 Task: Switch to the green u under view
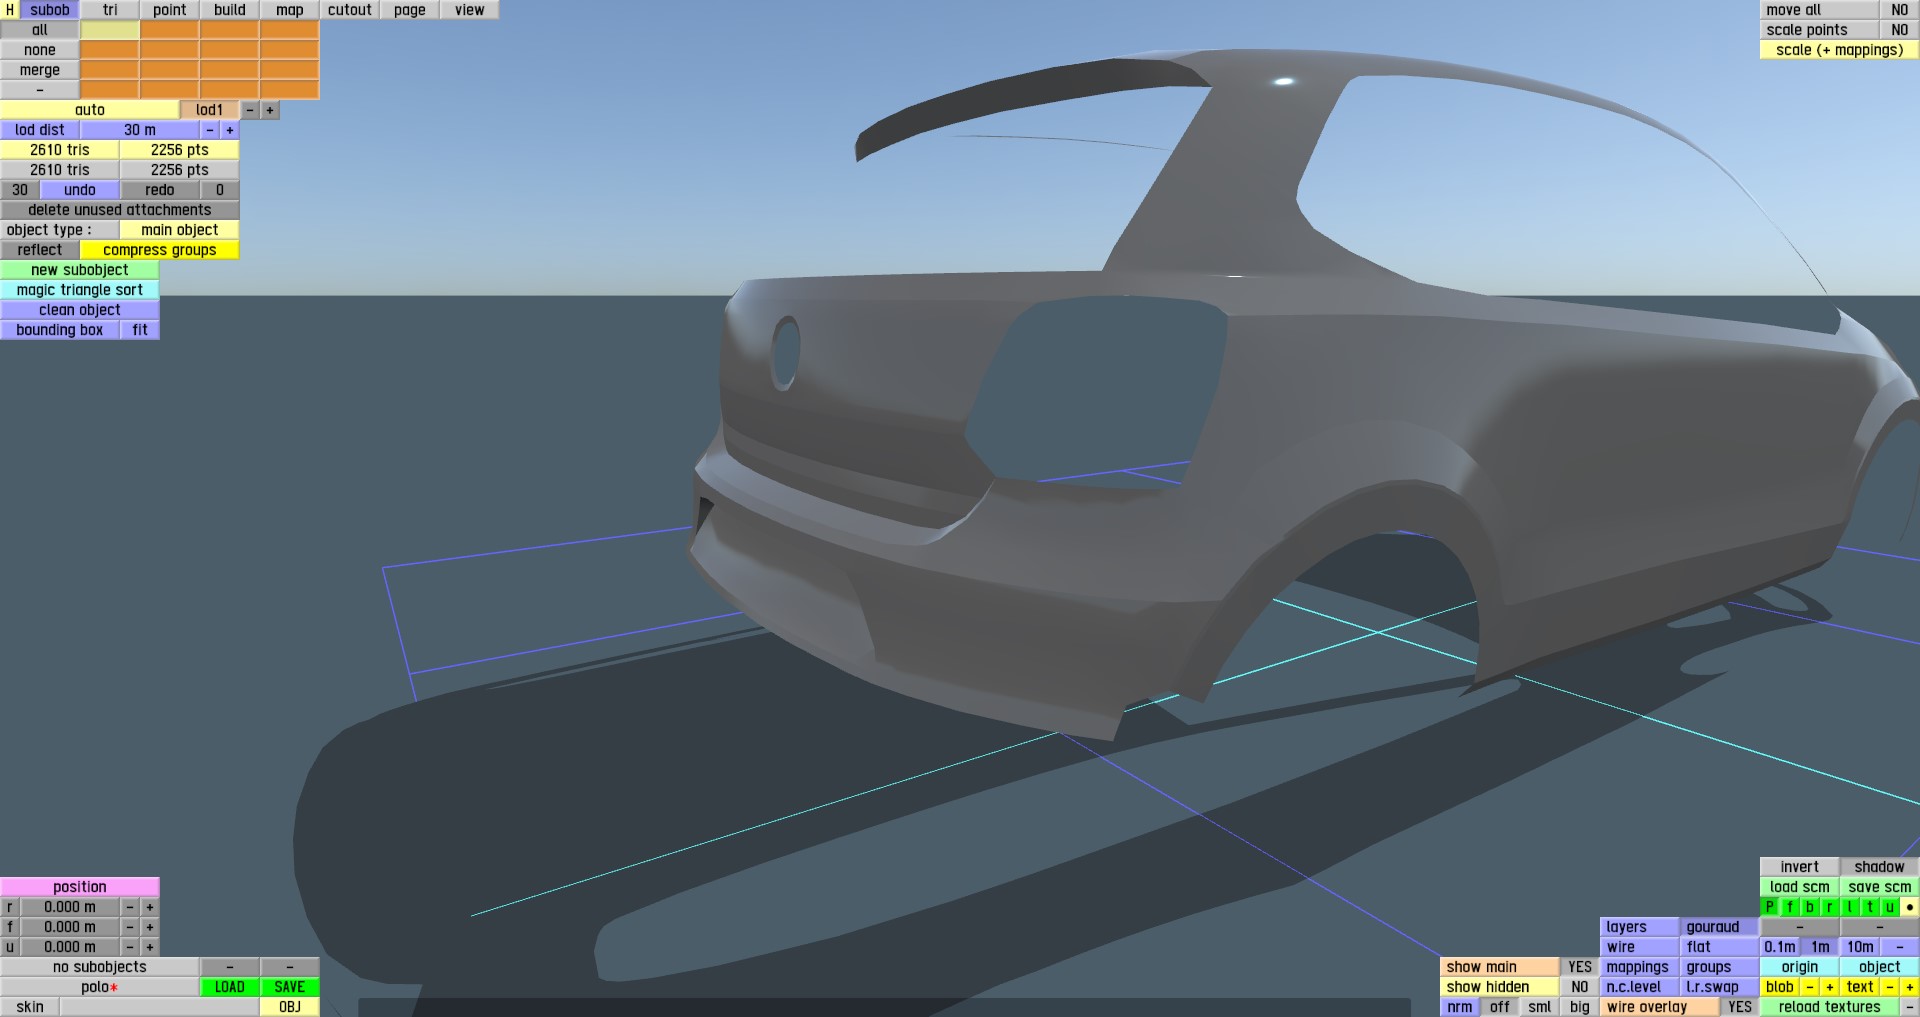coord(1890,907)
